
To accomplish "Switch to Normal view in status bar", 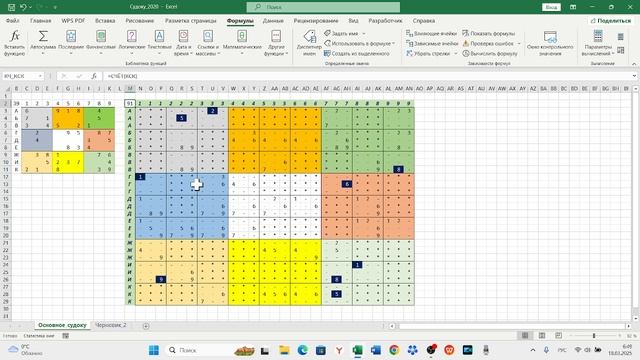I will pos(525,336).
